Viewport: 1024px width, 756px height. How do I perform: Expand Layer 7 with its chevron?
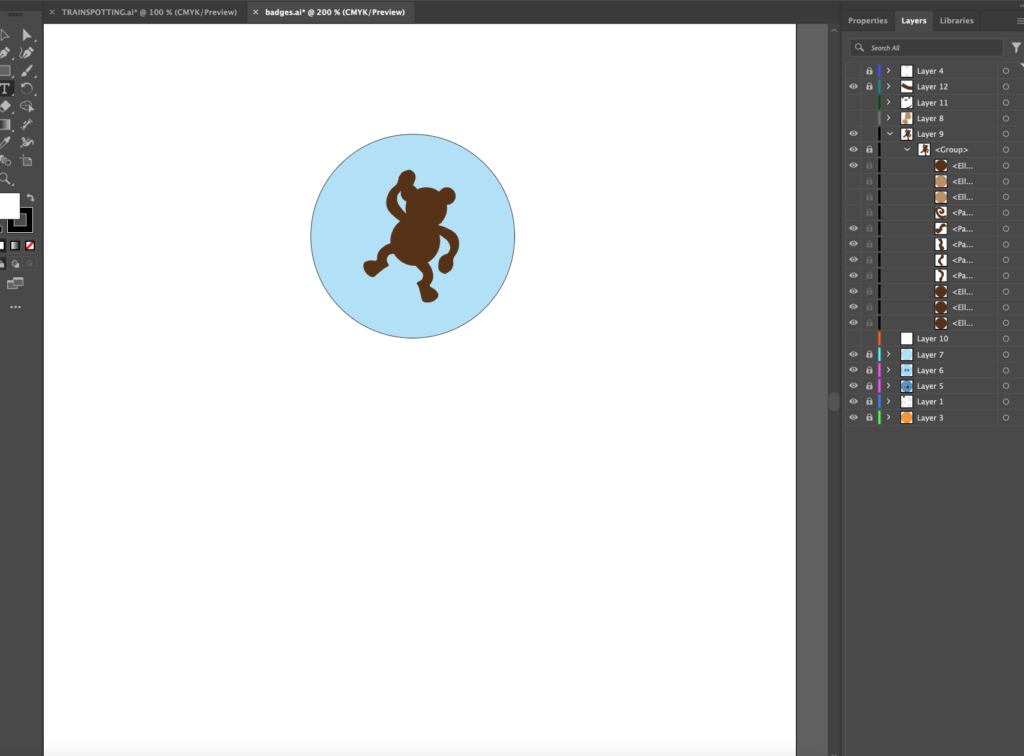pos(889,354)
